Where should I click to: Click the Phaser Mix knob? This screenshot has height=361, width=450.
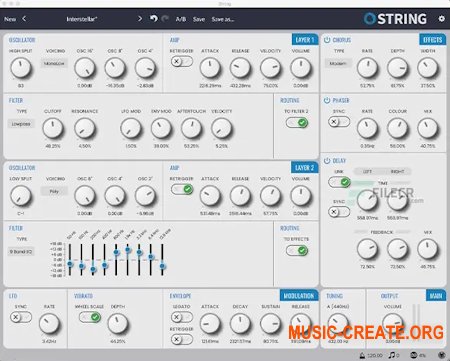428,129
